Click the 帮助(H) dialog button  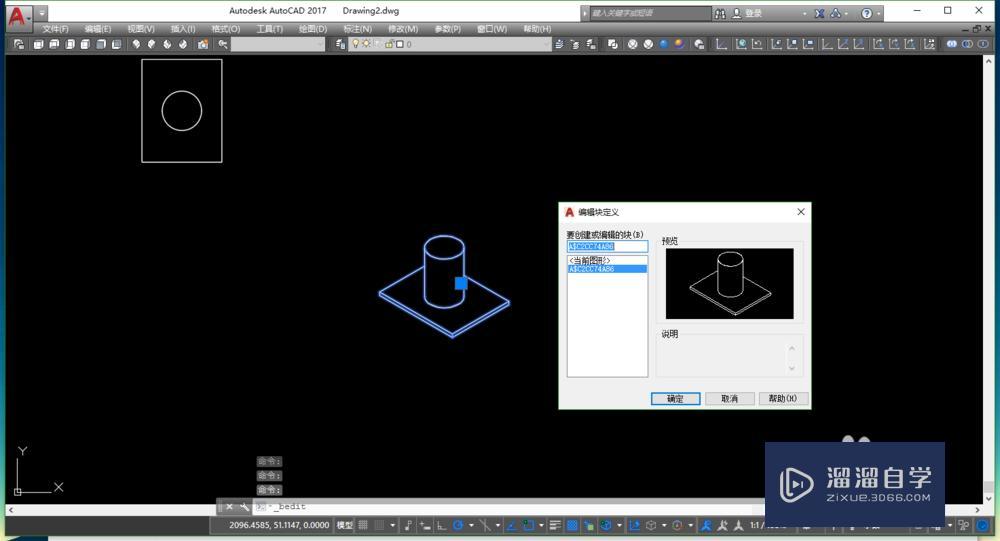tap(783, 398)
